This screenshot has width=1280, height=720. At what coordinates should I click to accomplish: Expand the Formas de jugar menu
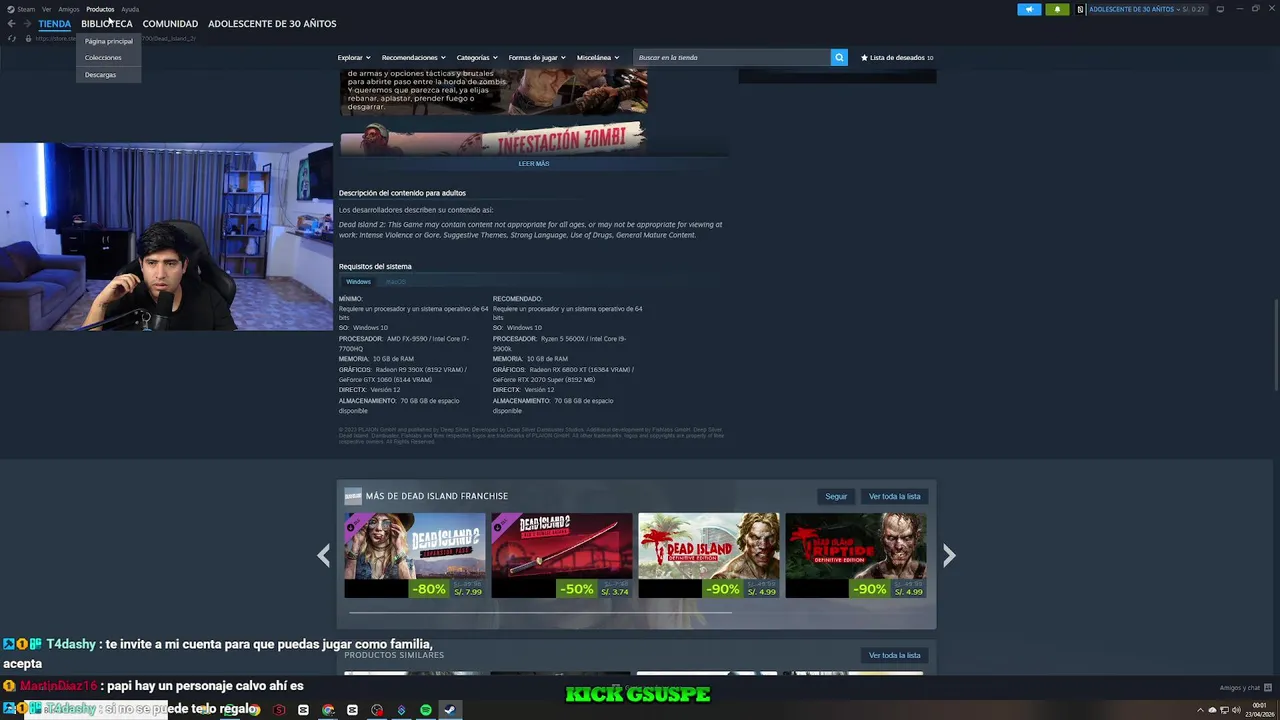coord(537,57)
